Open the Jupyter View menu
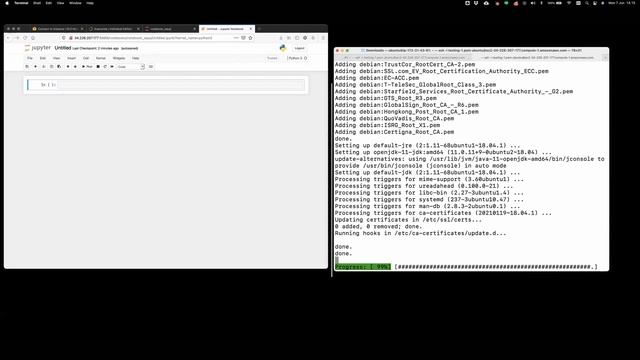The width and height of the screenshot is (640, 360). (56, 58)
